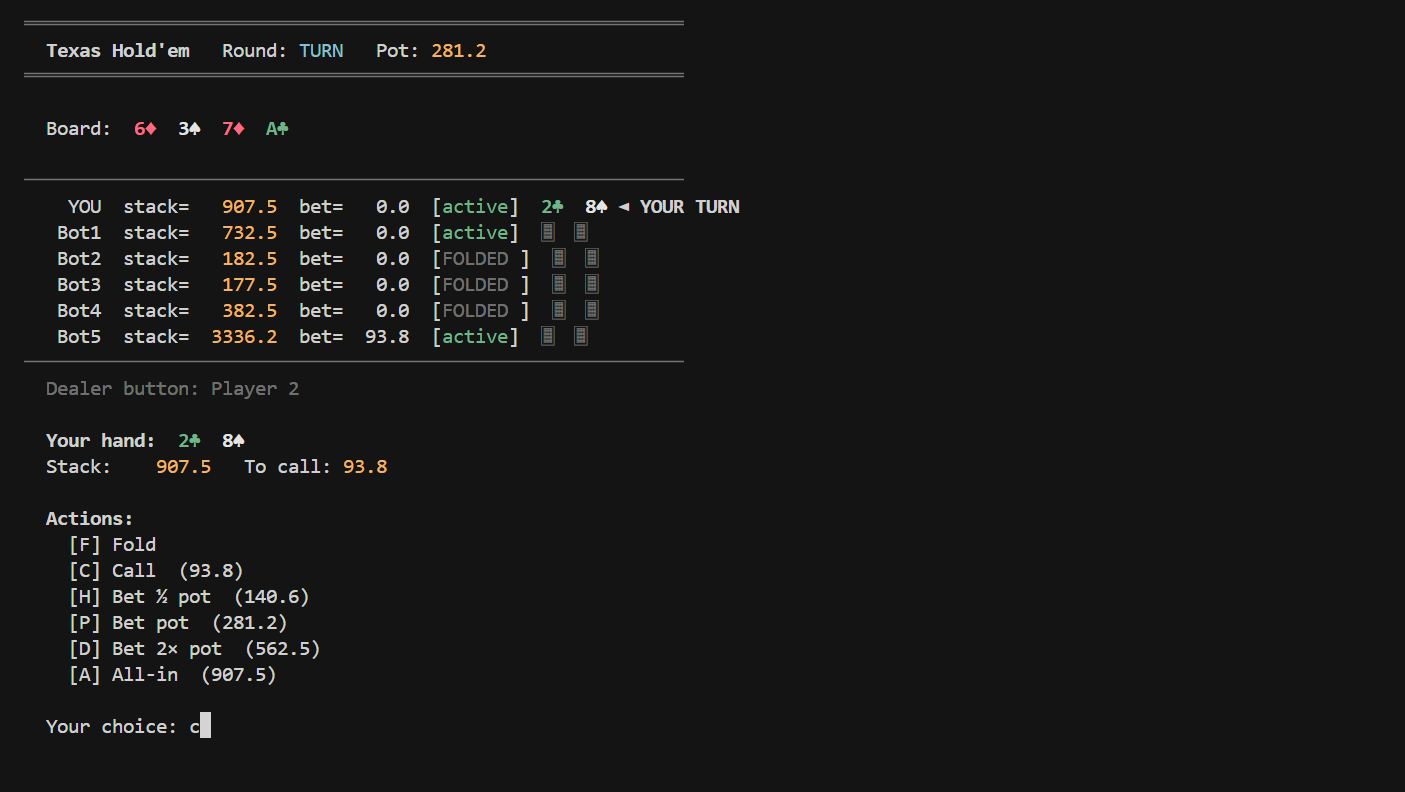Click the 7 of diamonds board card
The image size is (1405, 792).
[x=233, y=129]
